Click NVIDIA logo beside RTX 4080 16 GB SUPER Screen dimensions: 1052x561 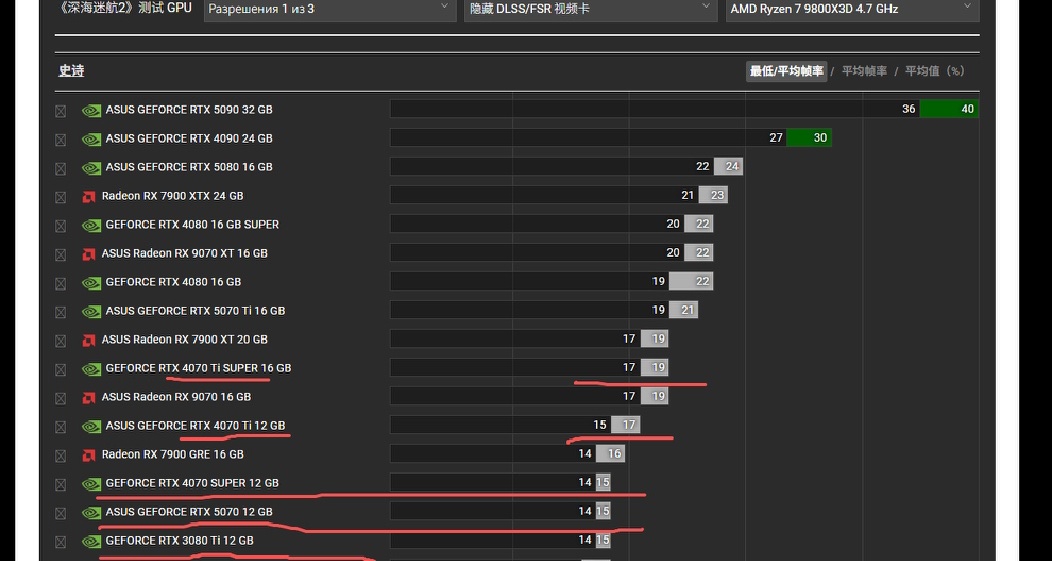pyautogui.click(x=91, y=225)
